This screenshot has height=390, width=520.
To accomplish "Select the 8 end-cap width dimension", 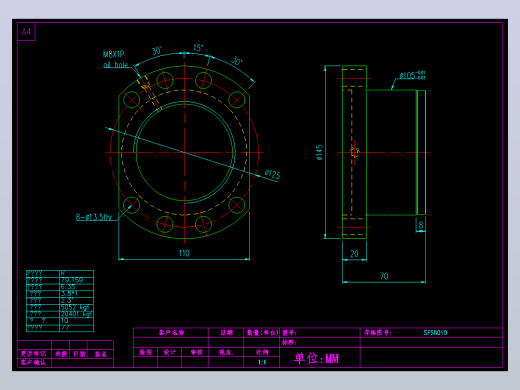I will pyautogui.click(x=421, y=225).
